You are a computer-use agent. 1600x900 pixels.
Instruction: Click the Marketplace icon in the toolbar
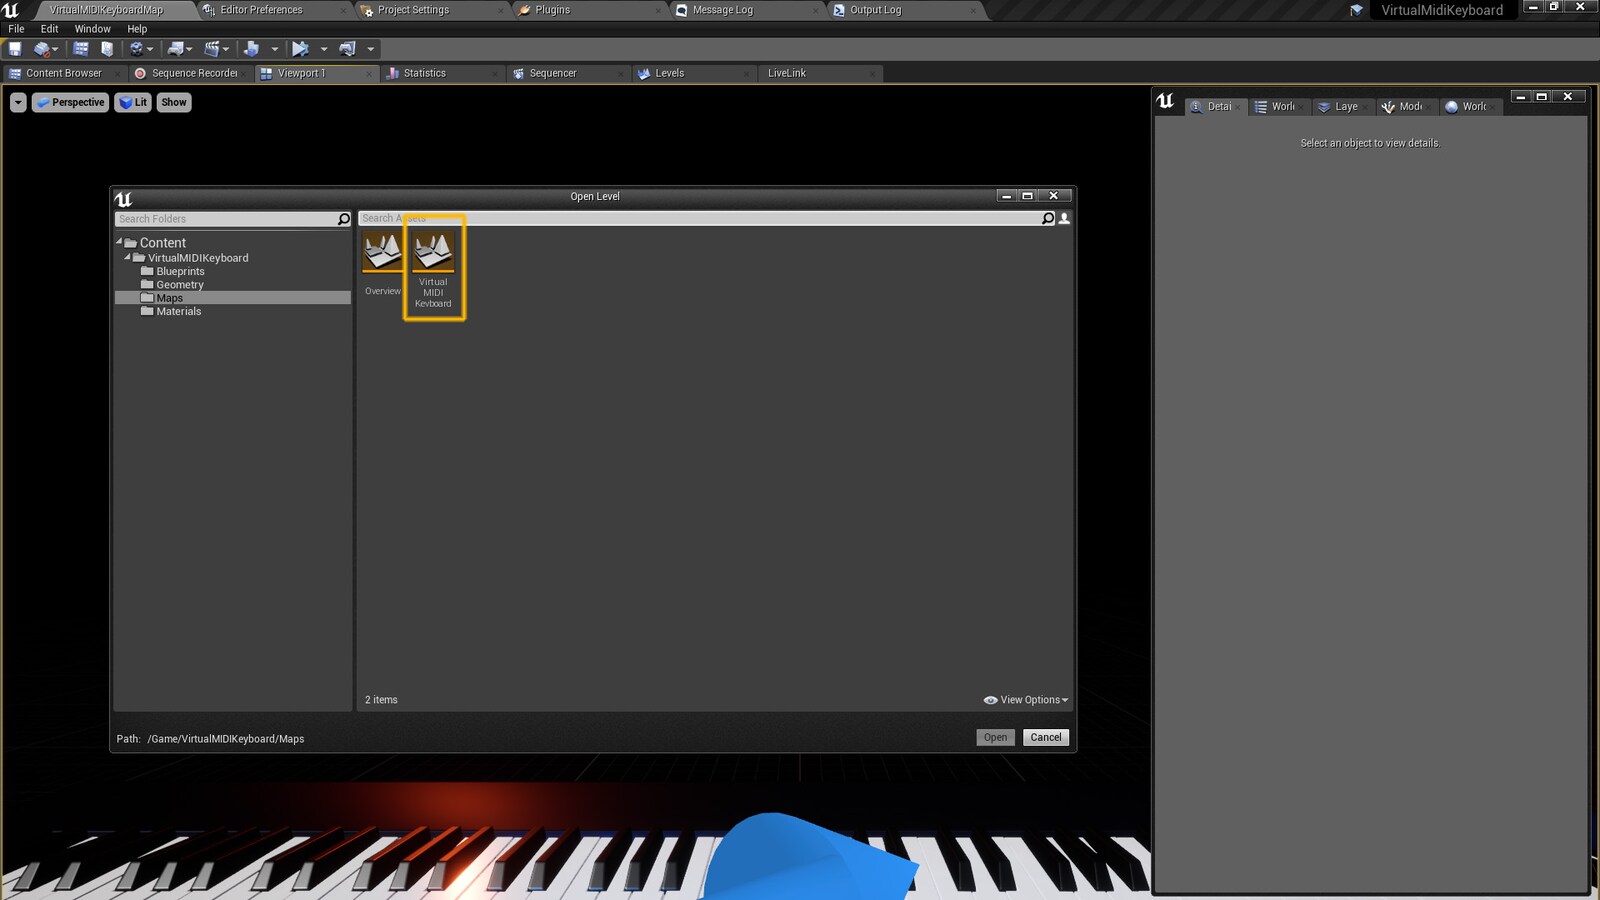(105, 48)
